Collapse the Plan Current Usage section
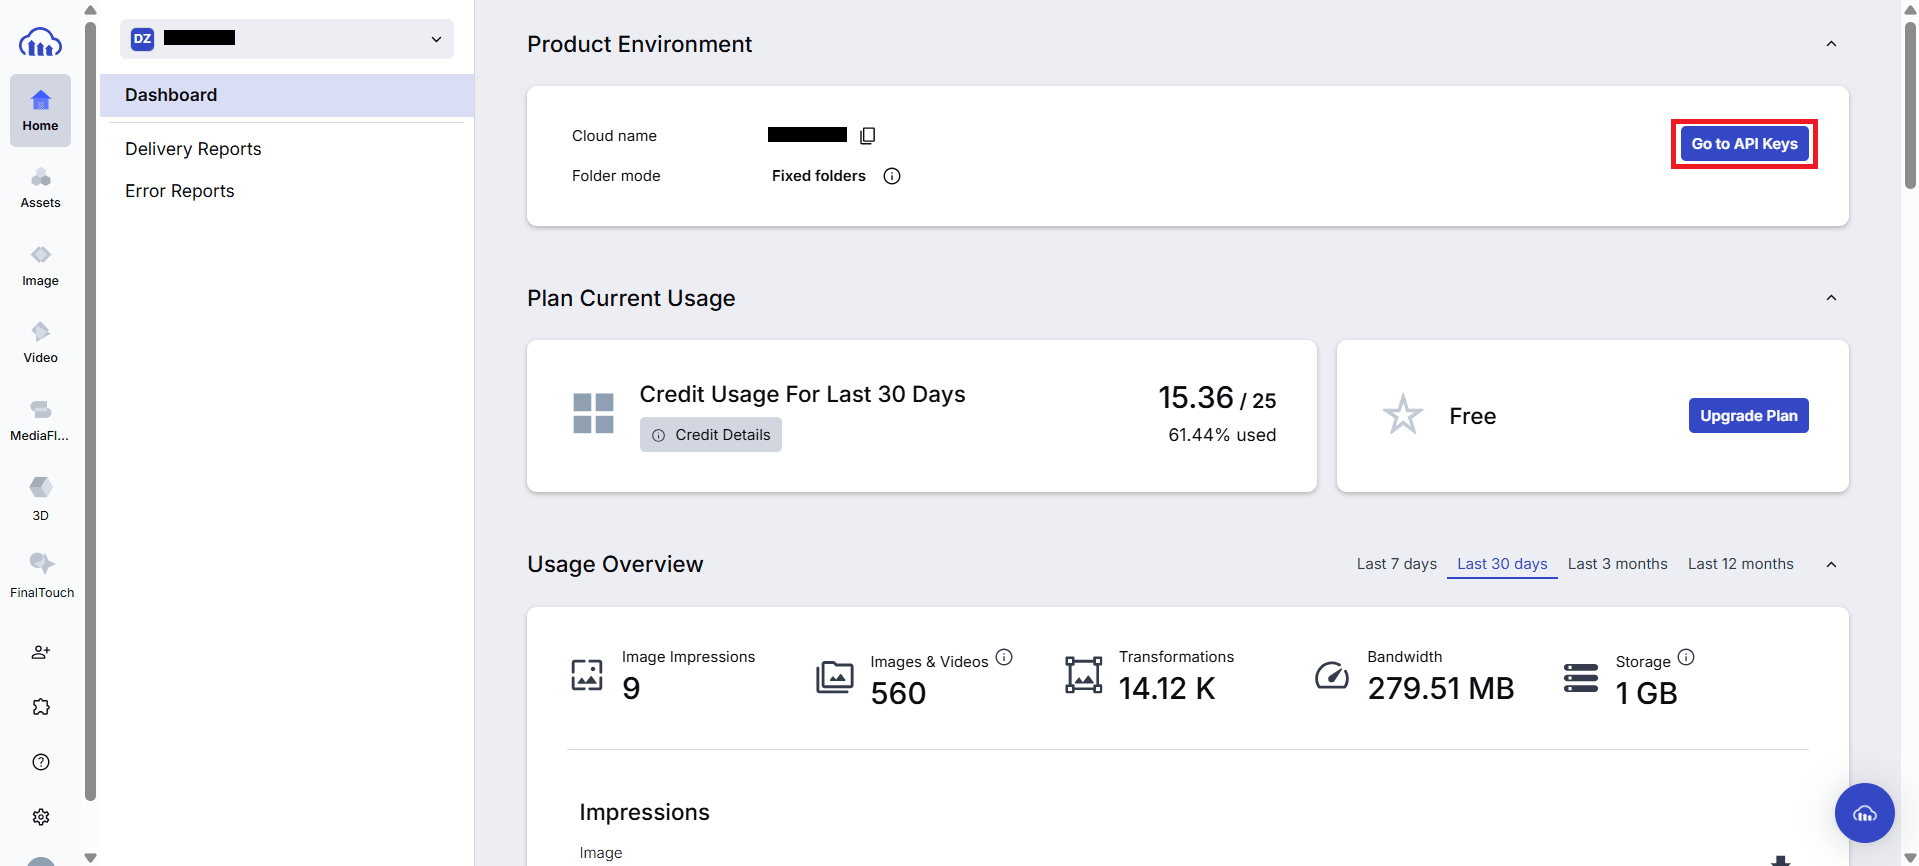The width and height of the screenshot is (1919, 866). [x=1831, y=298]
